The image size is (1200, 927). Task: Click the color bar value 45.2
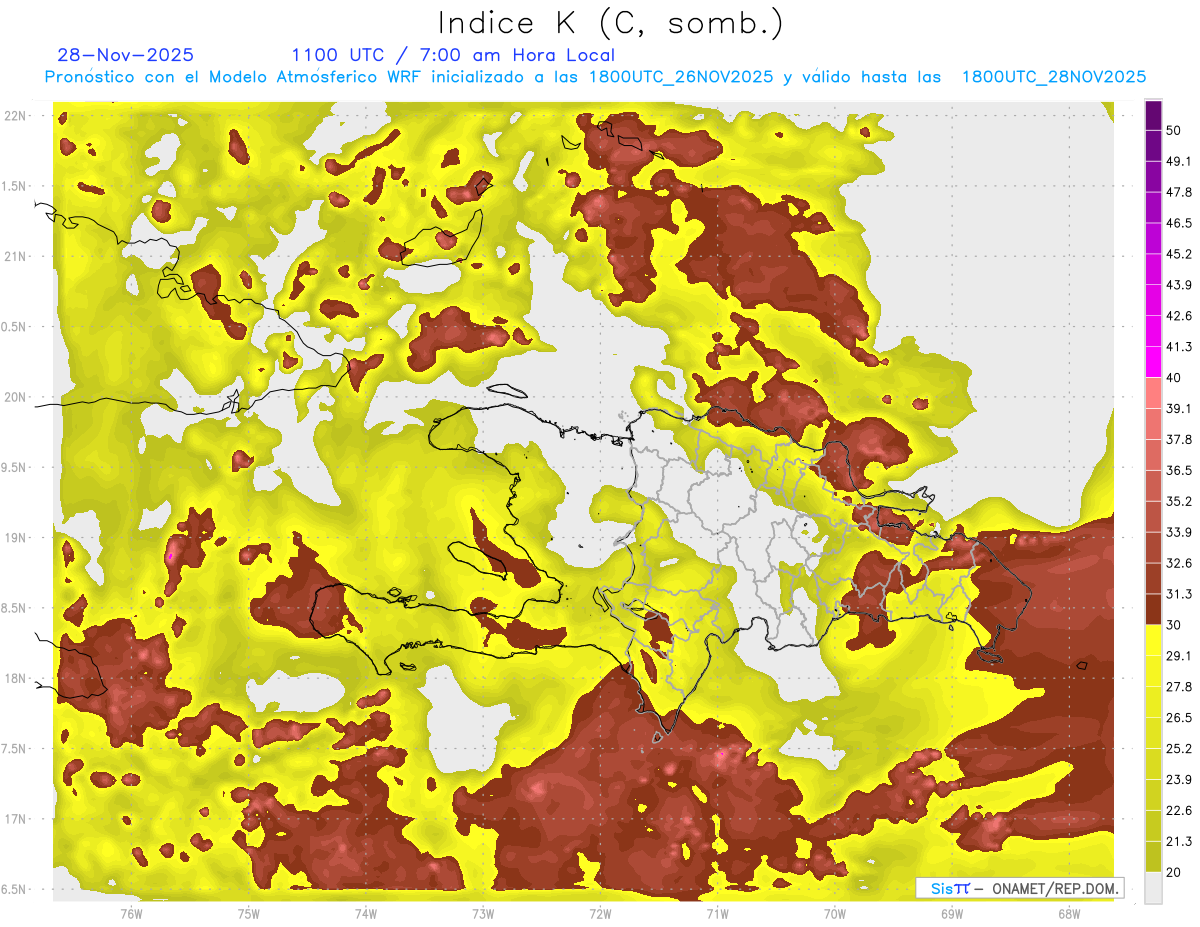point(1179,255)
